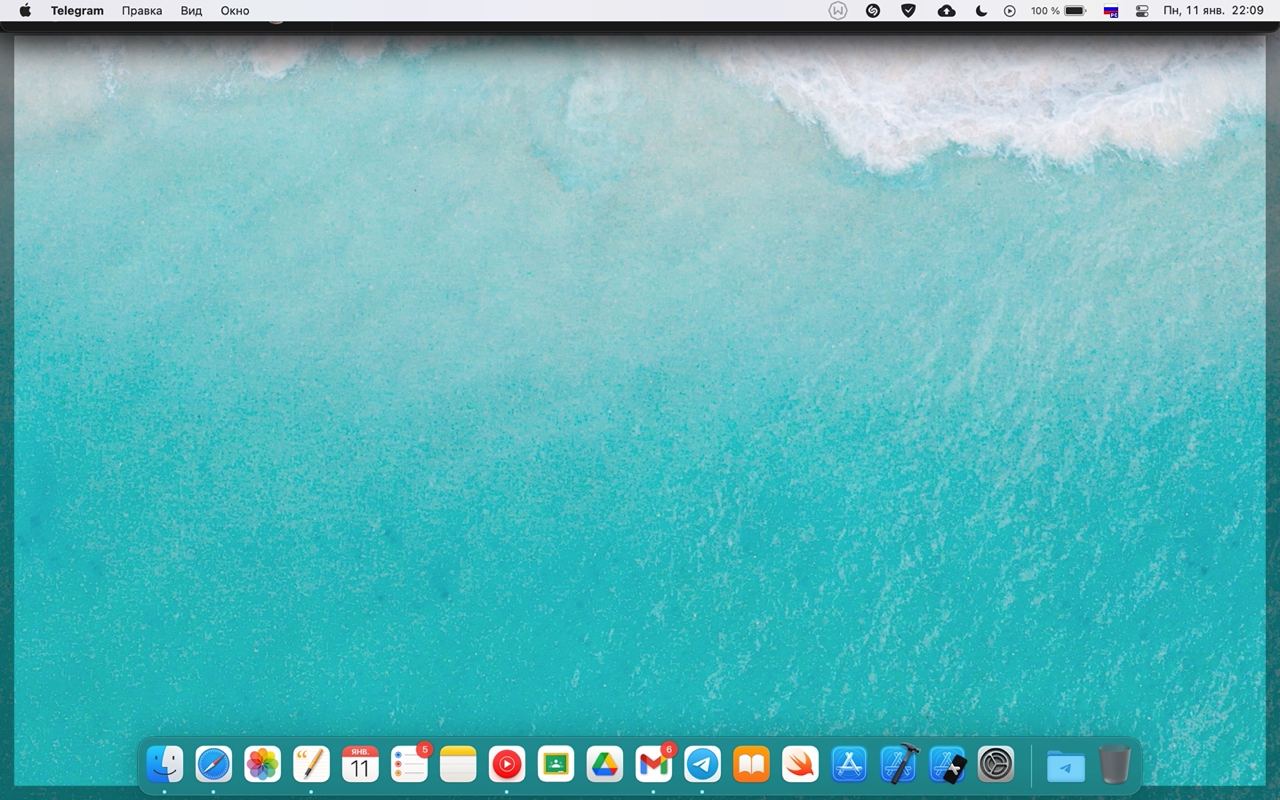Open the Telegram application menu
The image size is (1280, 800).
(x=77, y=11)
